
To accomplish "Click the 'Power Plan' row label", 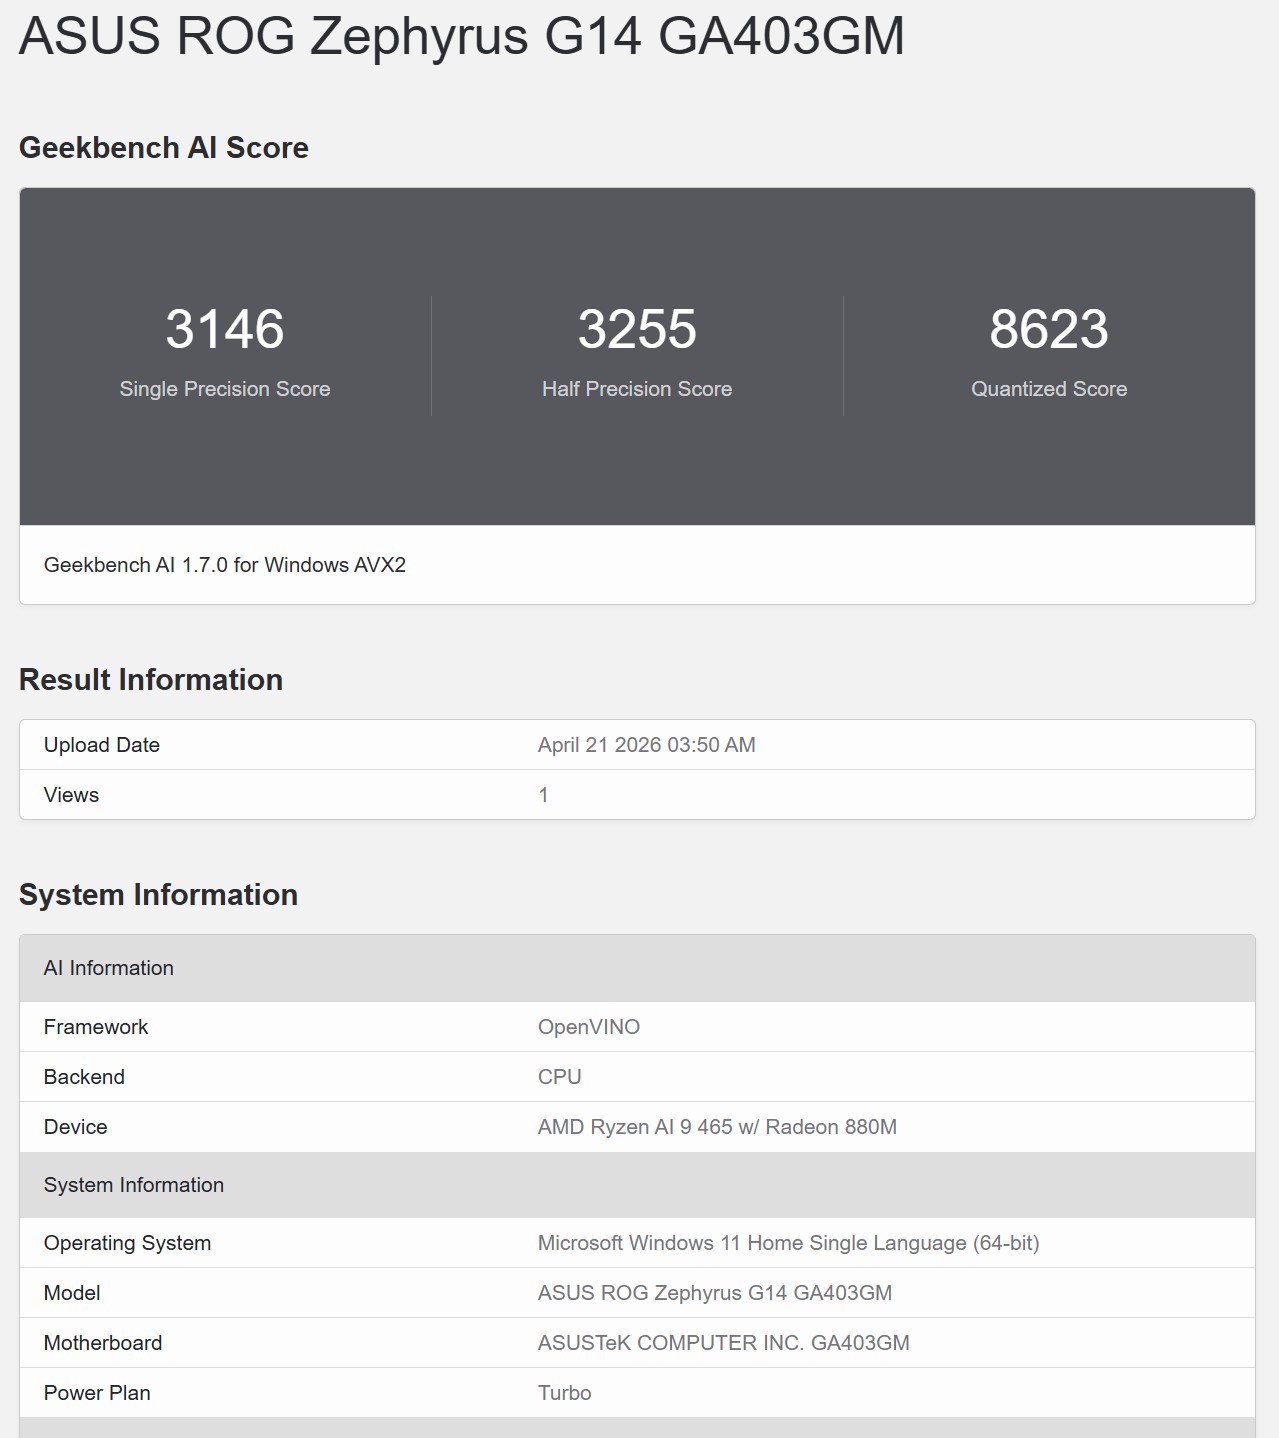I will click(97, 1393).
